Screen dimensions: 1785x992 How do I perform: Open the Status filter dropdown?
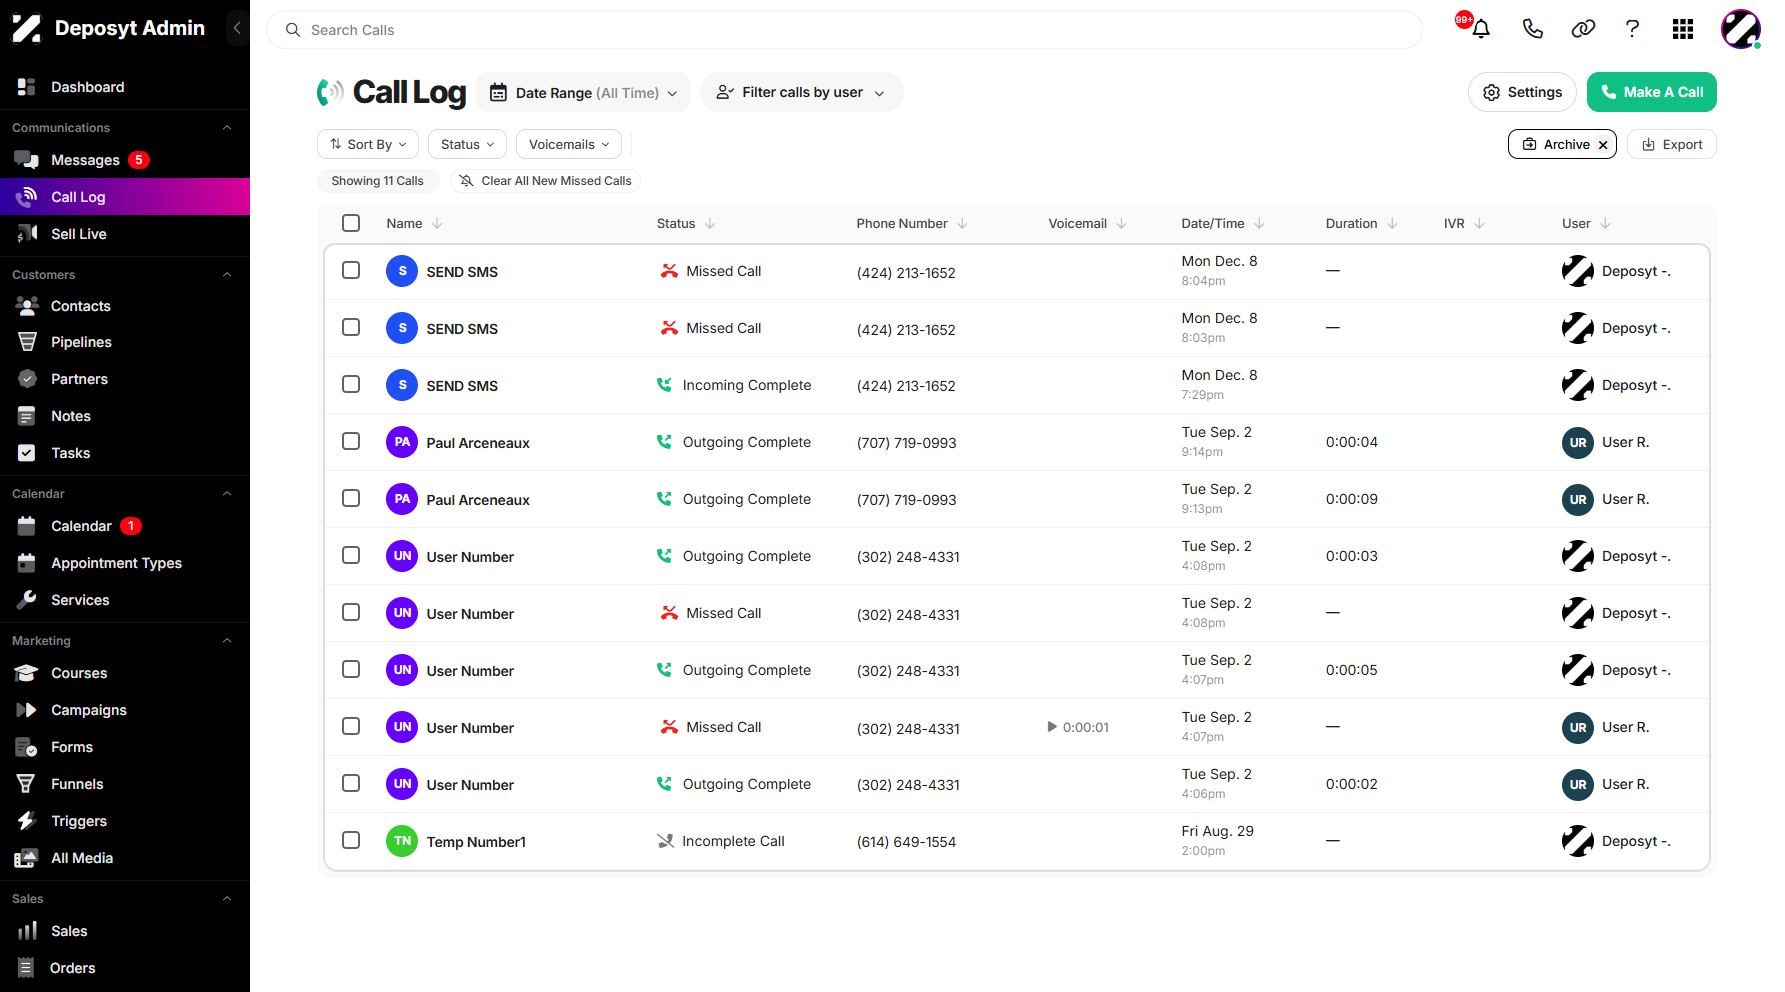[x=467, y=145]
